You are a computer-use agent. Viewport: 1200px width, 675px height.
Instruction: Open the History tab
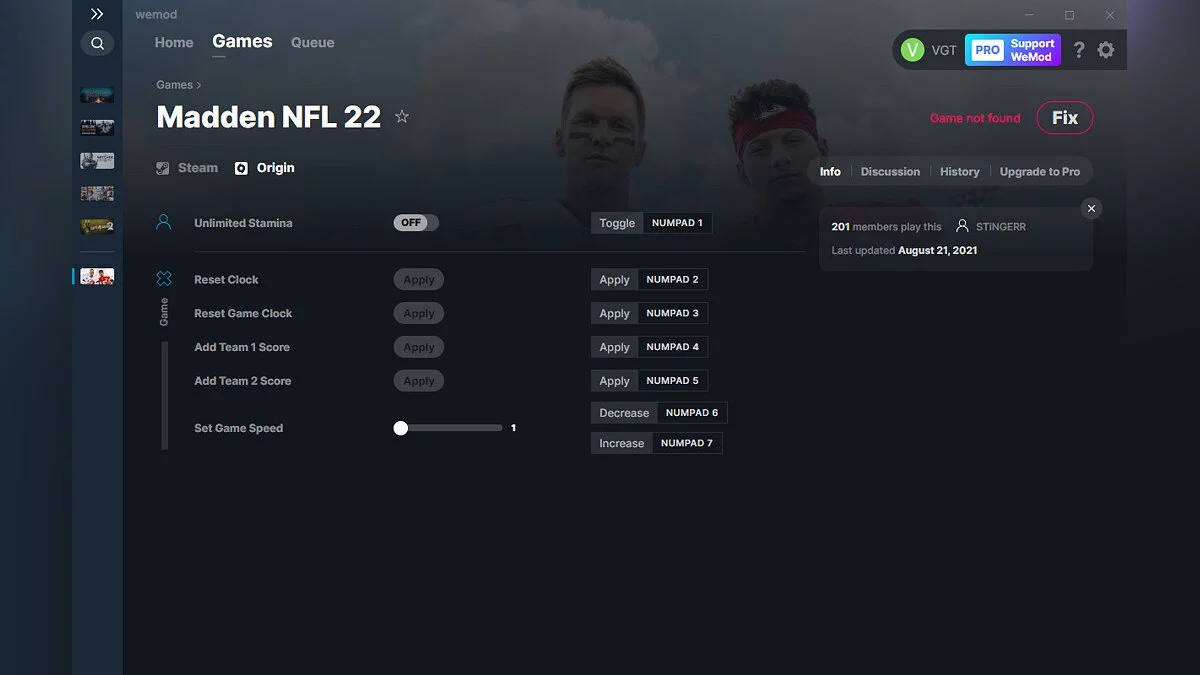959,171
